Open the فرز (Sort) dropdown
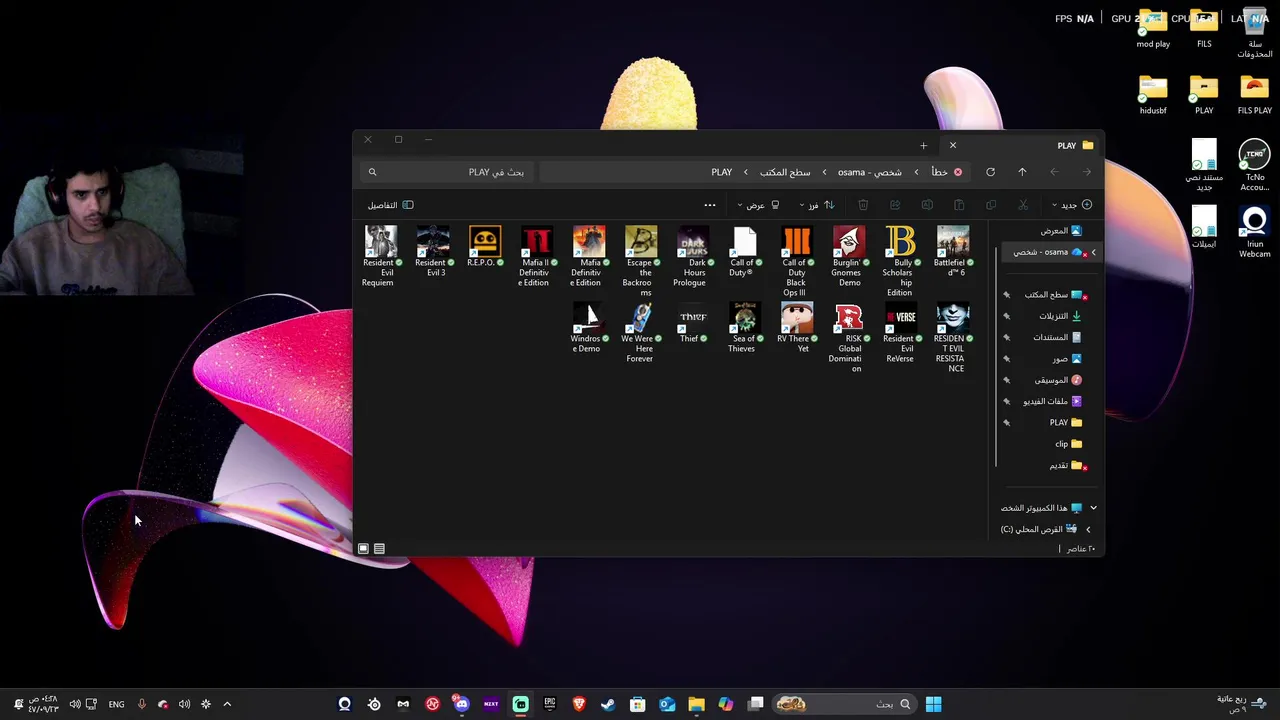 click(x=815, y=205)
